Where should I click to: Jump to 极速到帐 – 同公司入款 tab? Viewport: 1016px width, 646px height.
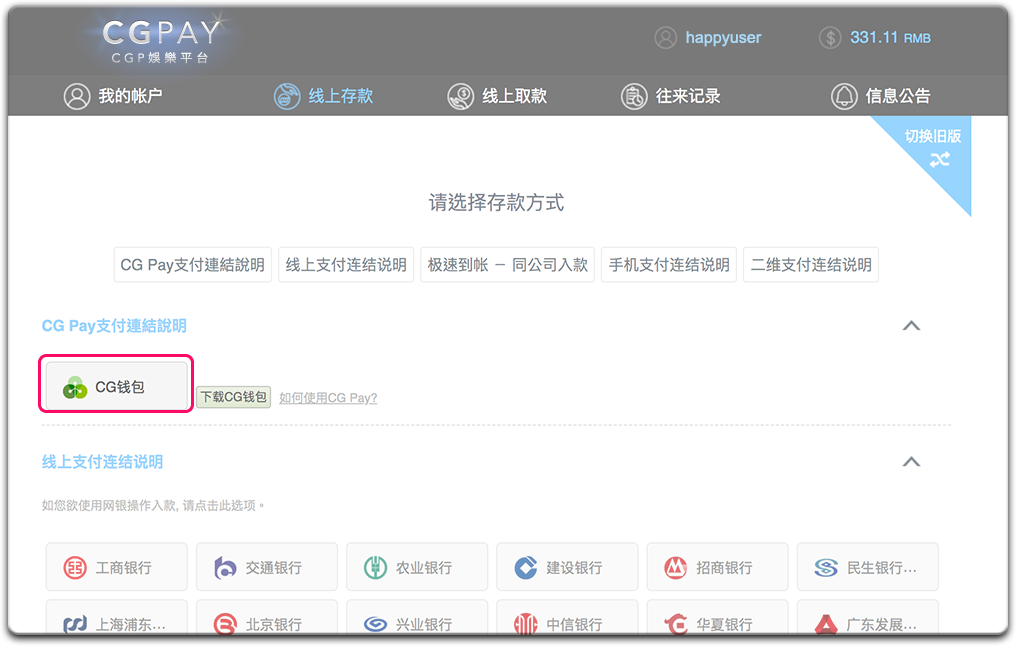(507, 265)
